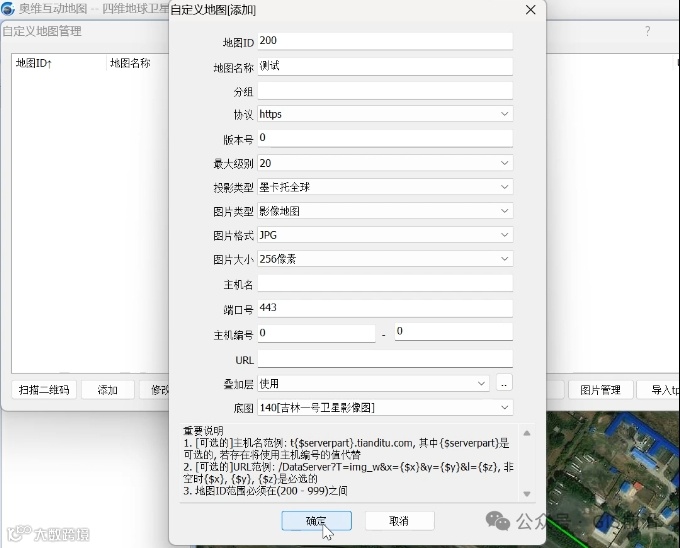Image resolution: width=680 pixels, height=548 pixels.
Task: Focus the empty URL input field
Action: pos(385,359)
